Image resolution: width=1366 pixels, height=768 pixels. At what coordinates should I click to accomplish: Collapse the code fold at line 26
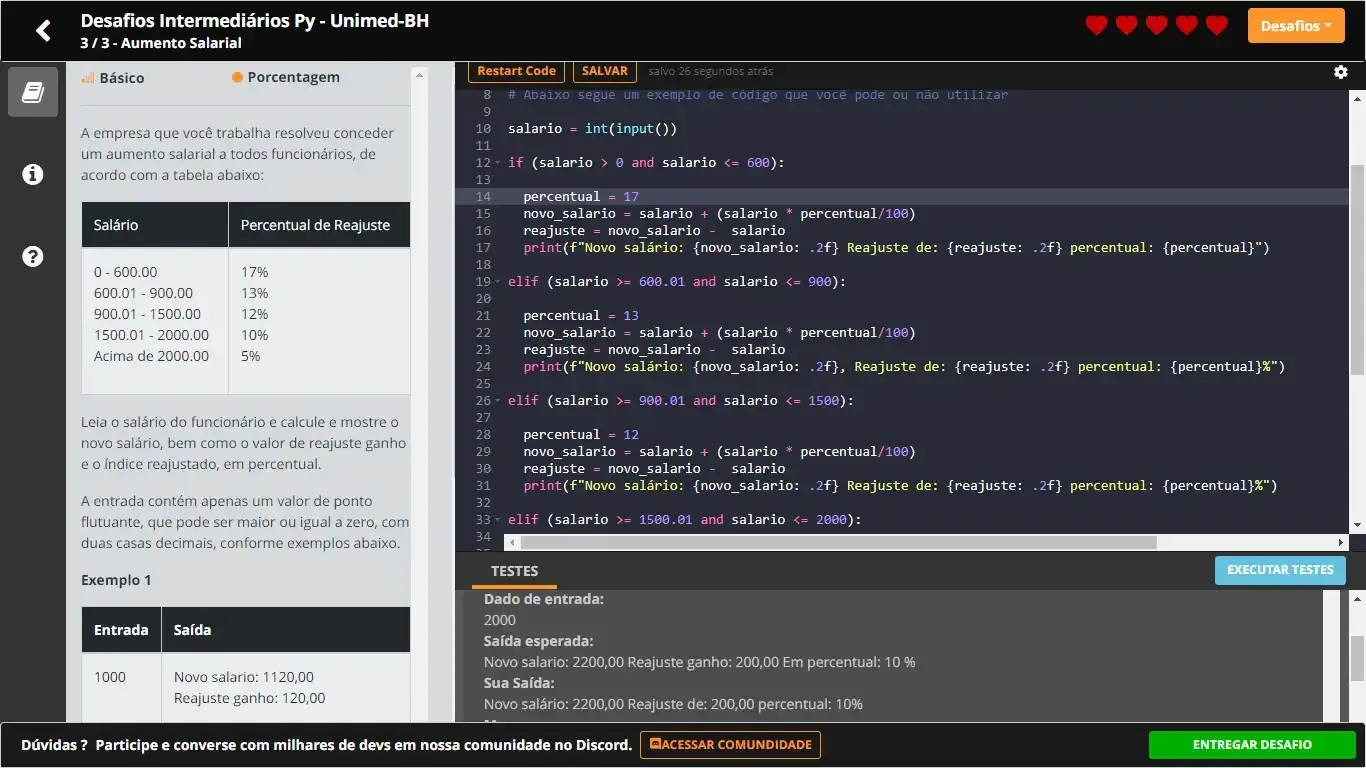coord(498,401)
